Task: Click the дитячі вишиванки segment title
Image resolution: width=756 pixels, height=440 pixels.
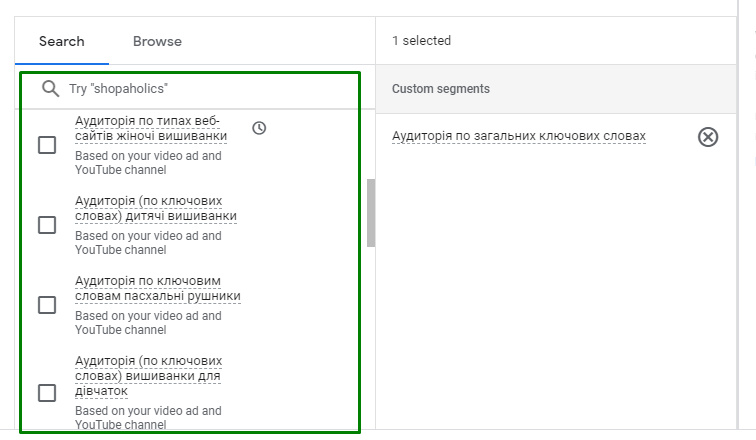Action: pyautogui.click(x=155, y=208)
